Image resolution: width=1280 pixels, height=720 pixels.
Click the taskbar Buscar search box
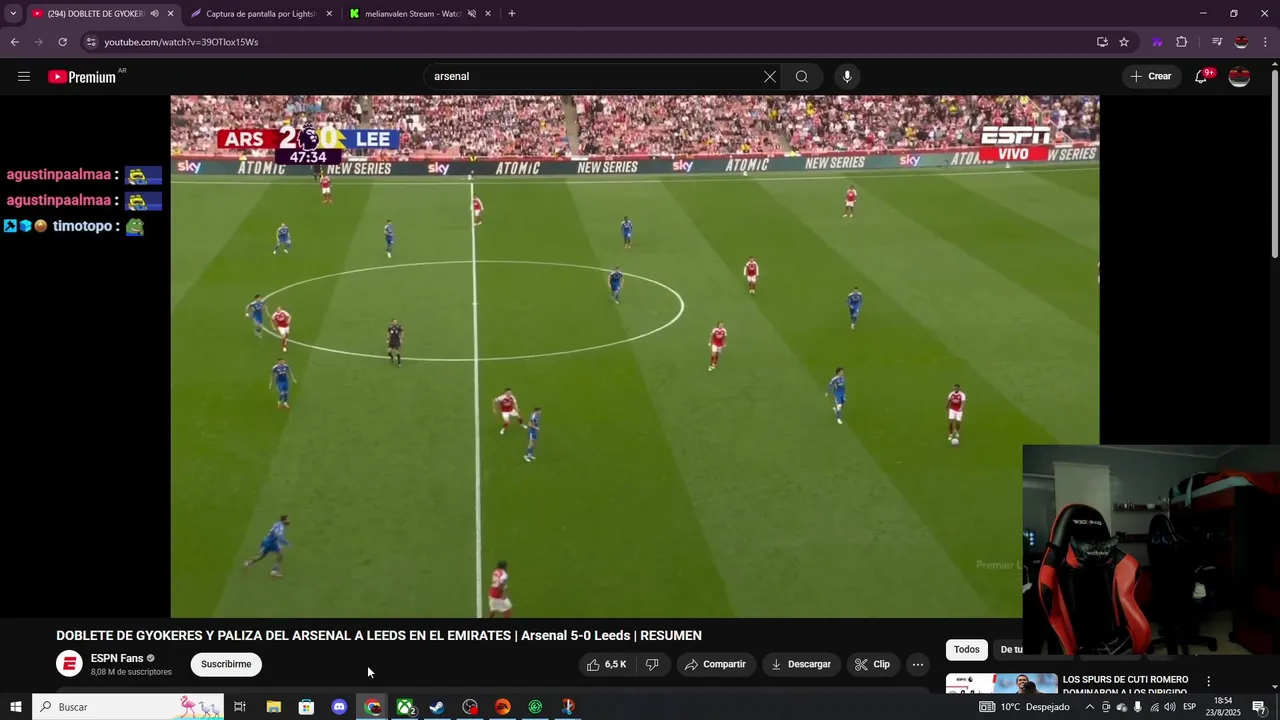pos(128,707)
